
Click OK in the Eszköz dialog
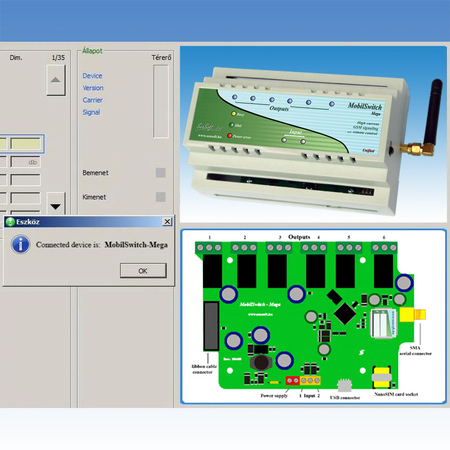click(x=143, y=271)
